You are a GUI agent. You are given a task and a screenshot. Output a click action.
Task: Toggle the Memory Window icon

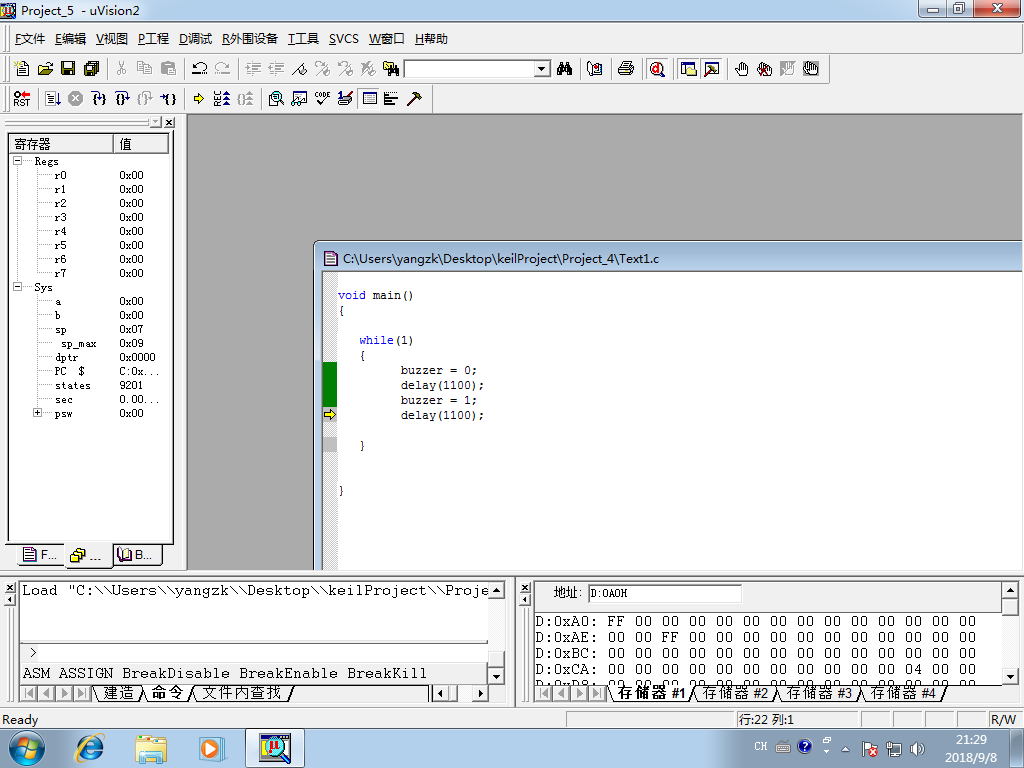370,99
